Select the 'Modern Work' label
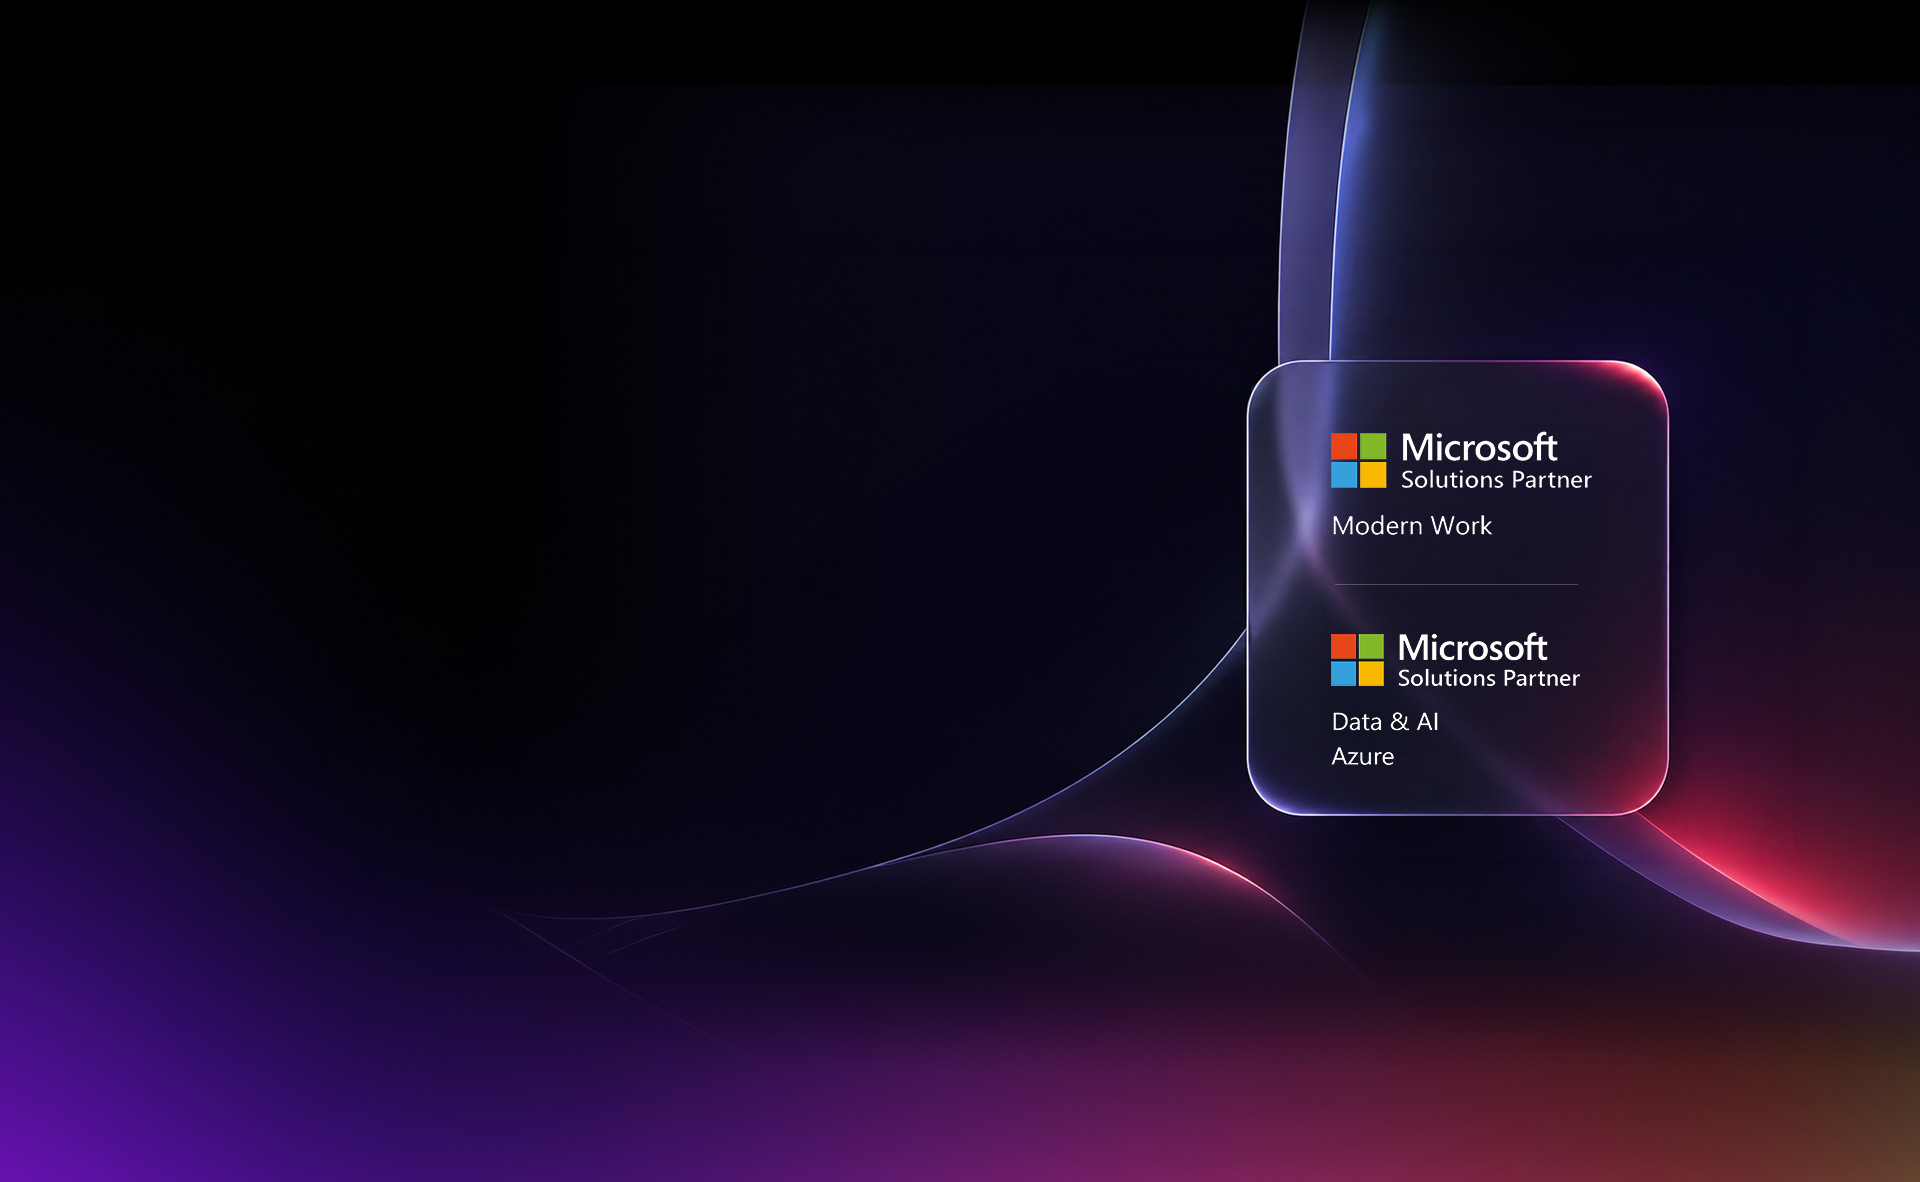Image resolution: width=1920 pixels, height=1182 pixels. (x=1411, y=526)
